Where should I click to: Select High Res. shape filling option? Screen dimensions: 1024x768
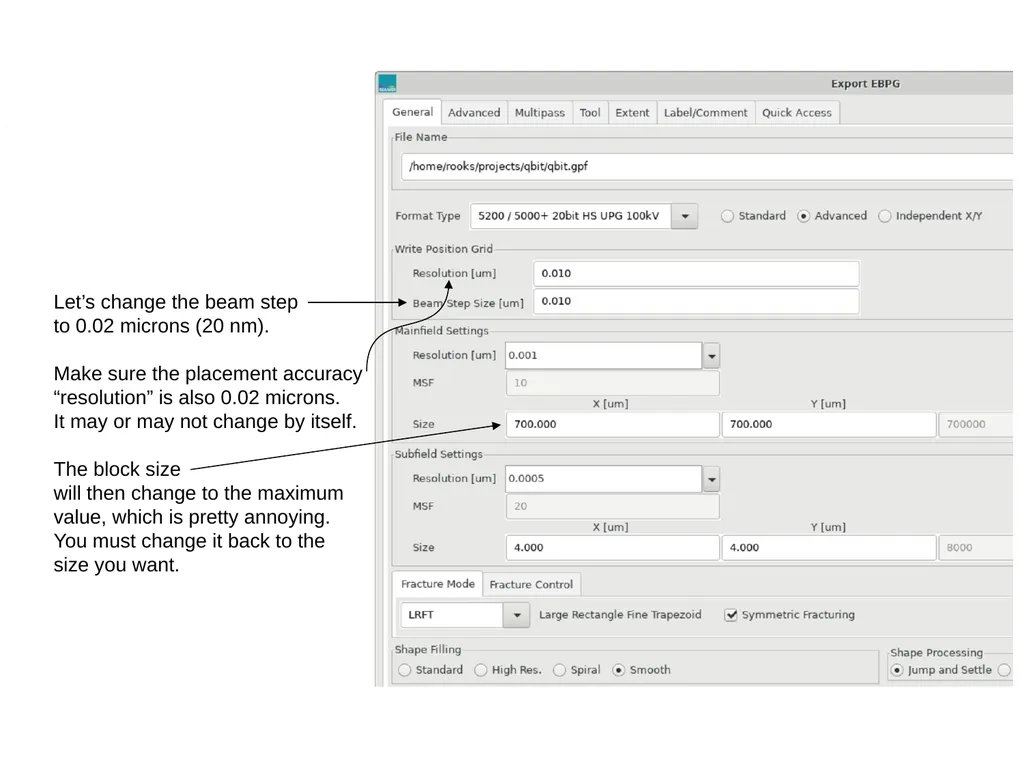pyautogui.click(x=481, y=670)
